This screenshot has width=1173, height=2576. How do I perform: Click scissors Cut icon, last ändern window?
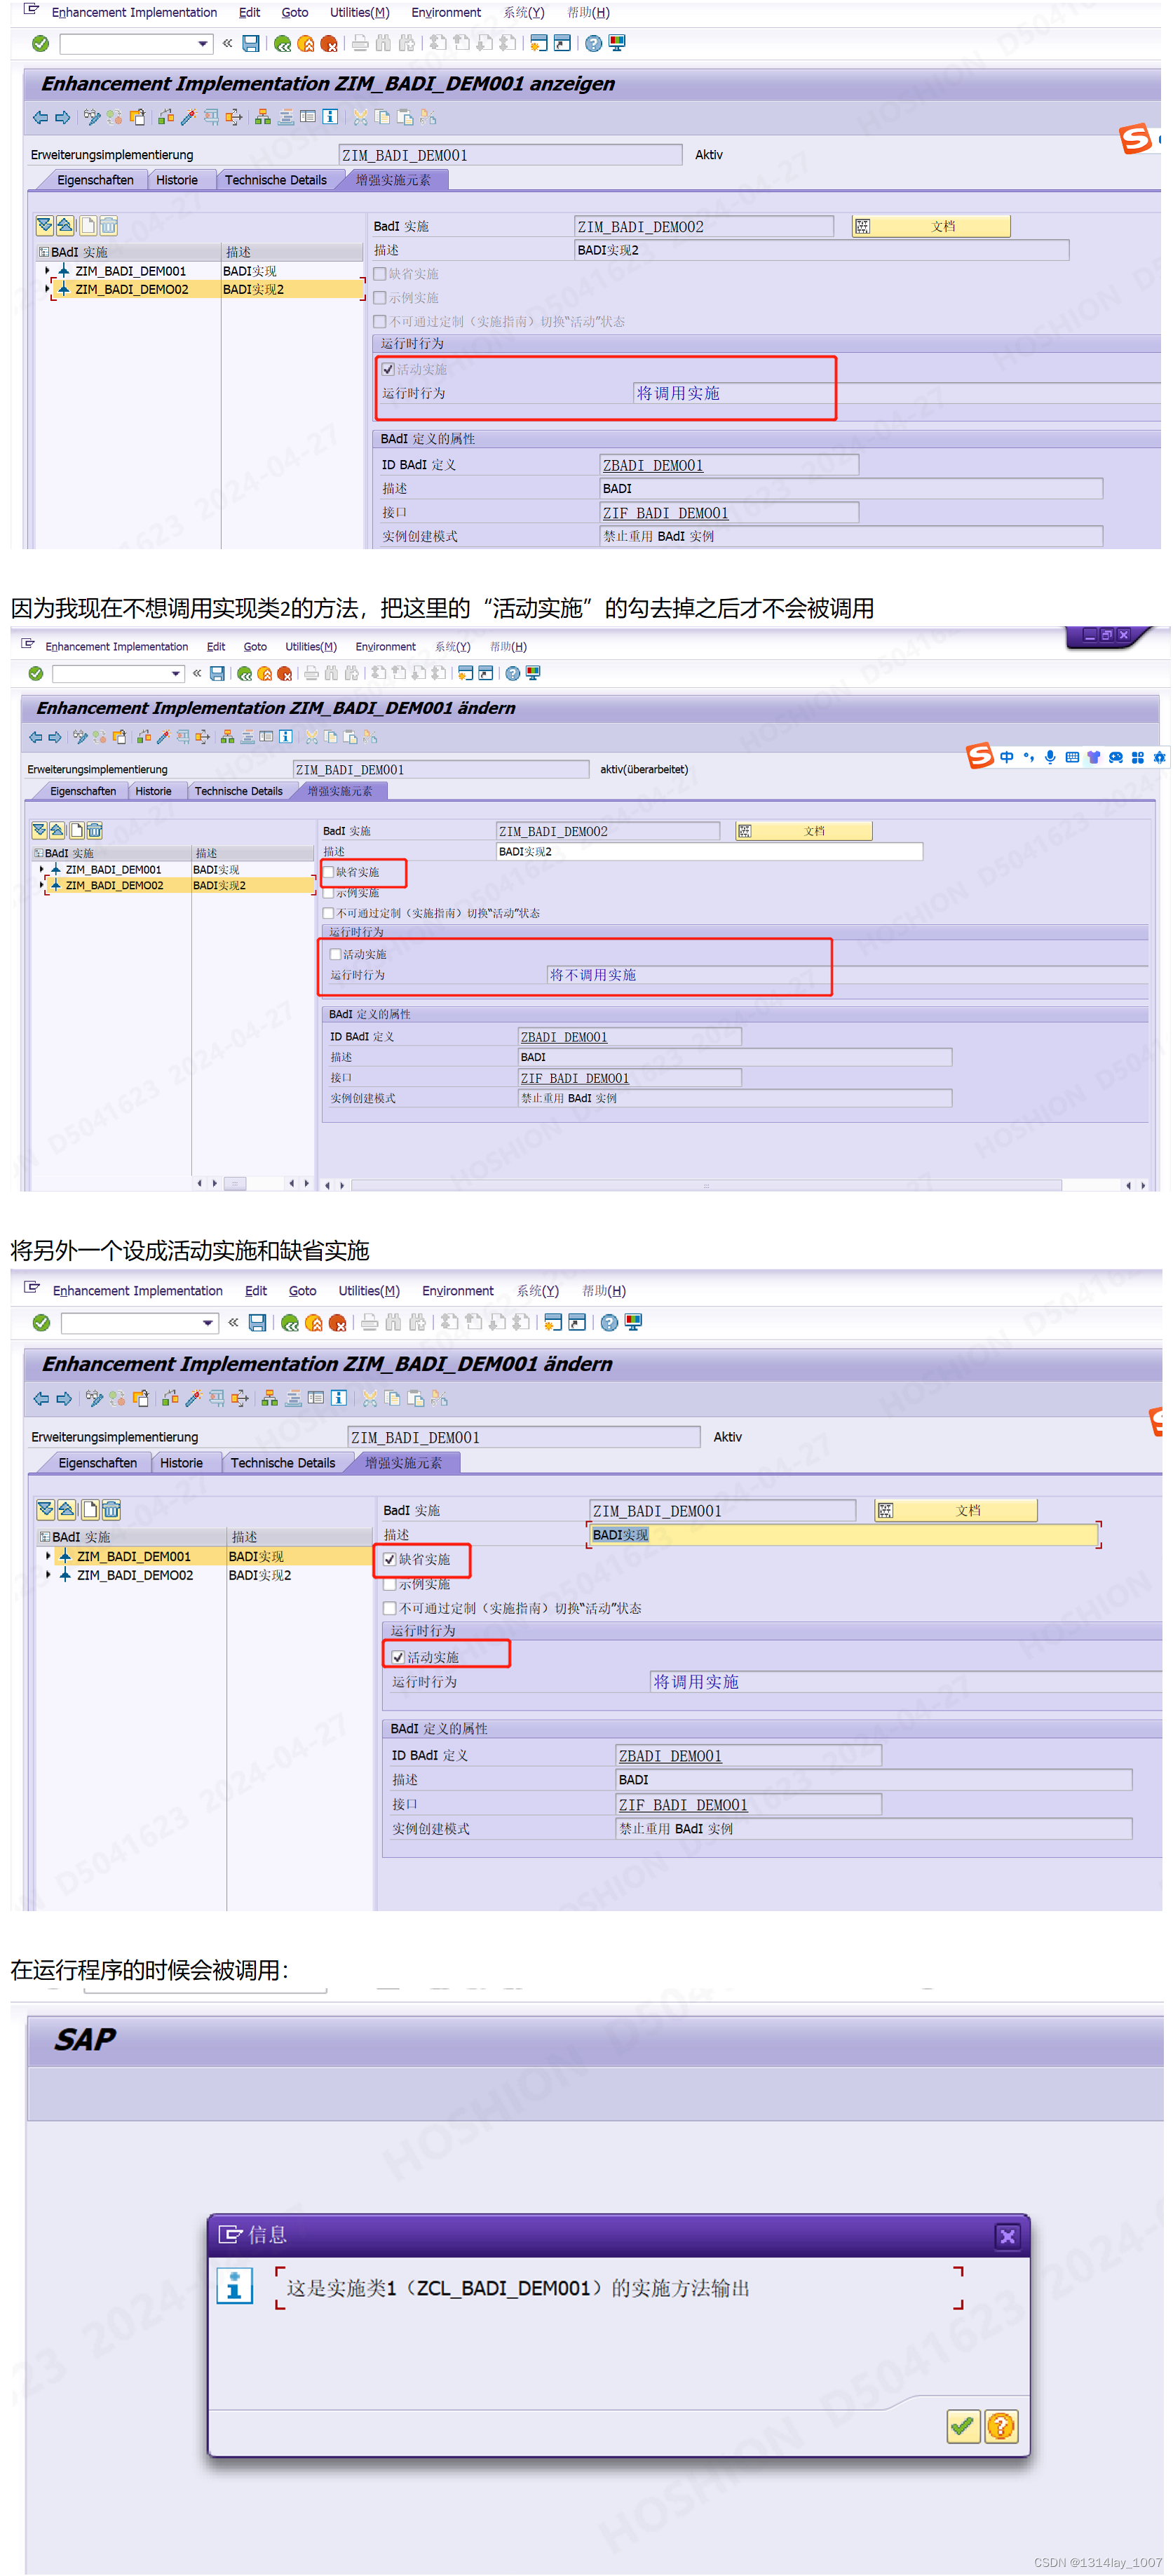[x=370, y=1399]
